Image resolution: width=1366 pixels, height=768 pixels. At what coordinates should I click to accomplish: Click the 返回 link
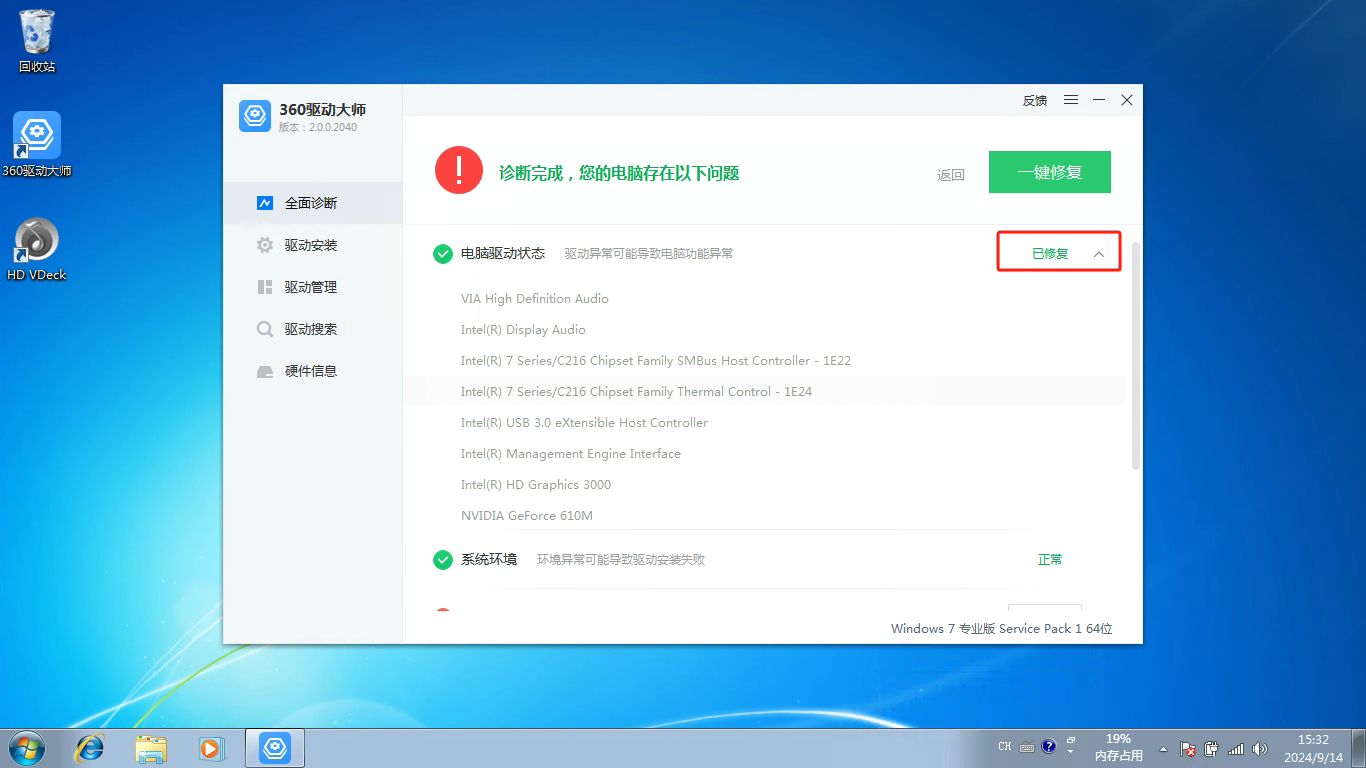click(951, 175)
